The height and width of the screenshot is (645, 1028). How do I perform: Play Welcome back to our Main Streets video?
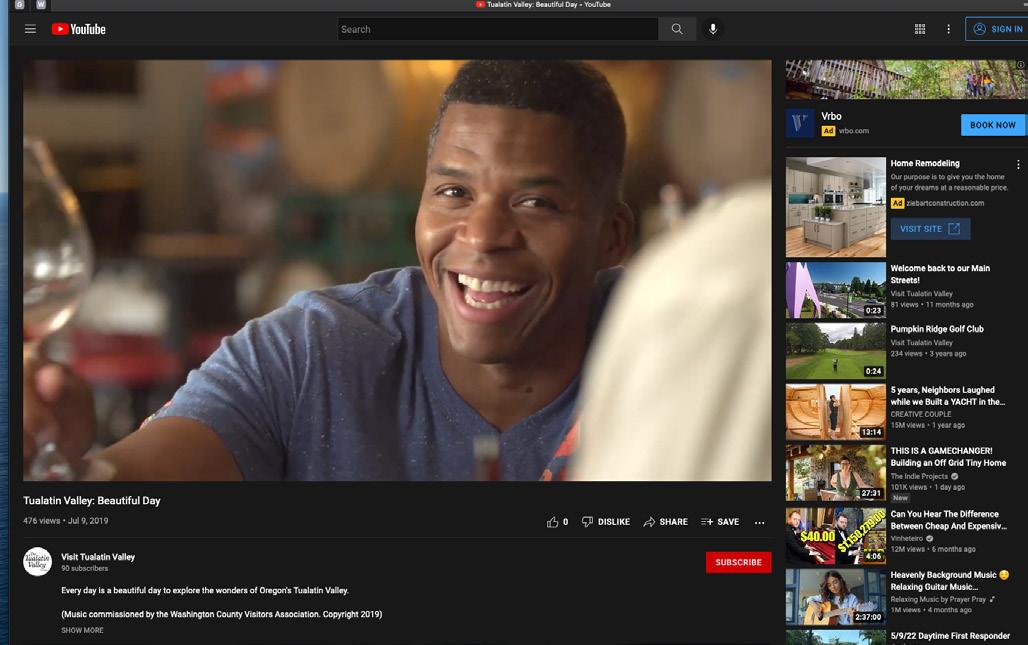[x=836, y=290]
